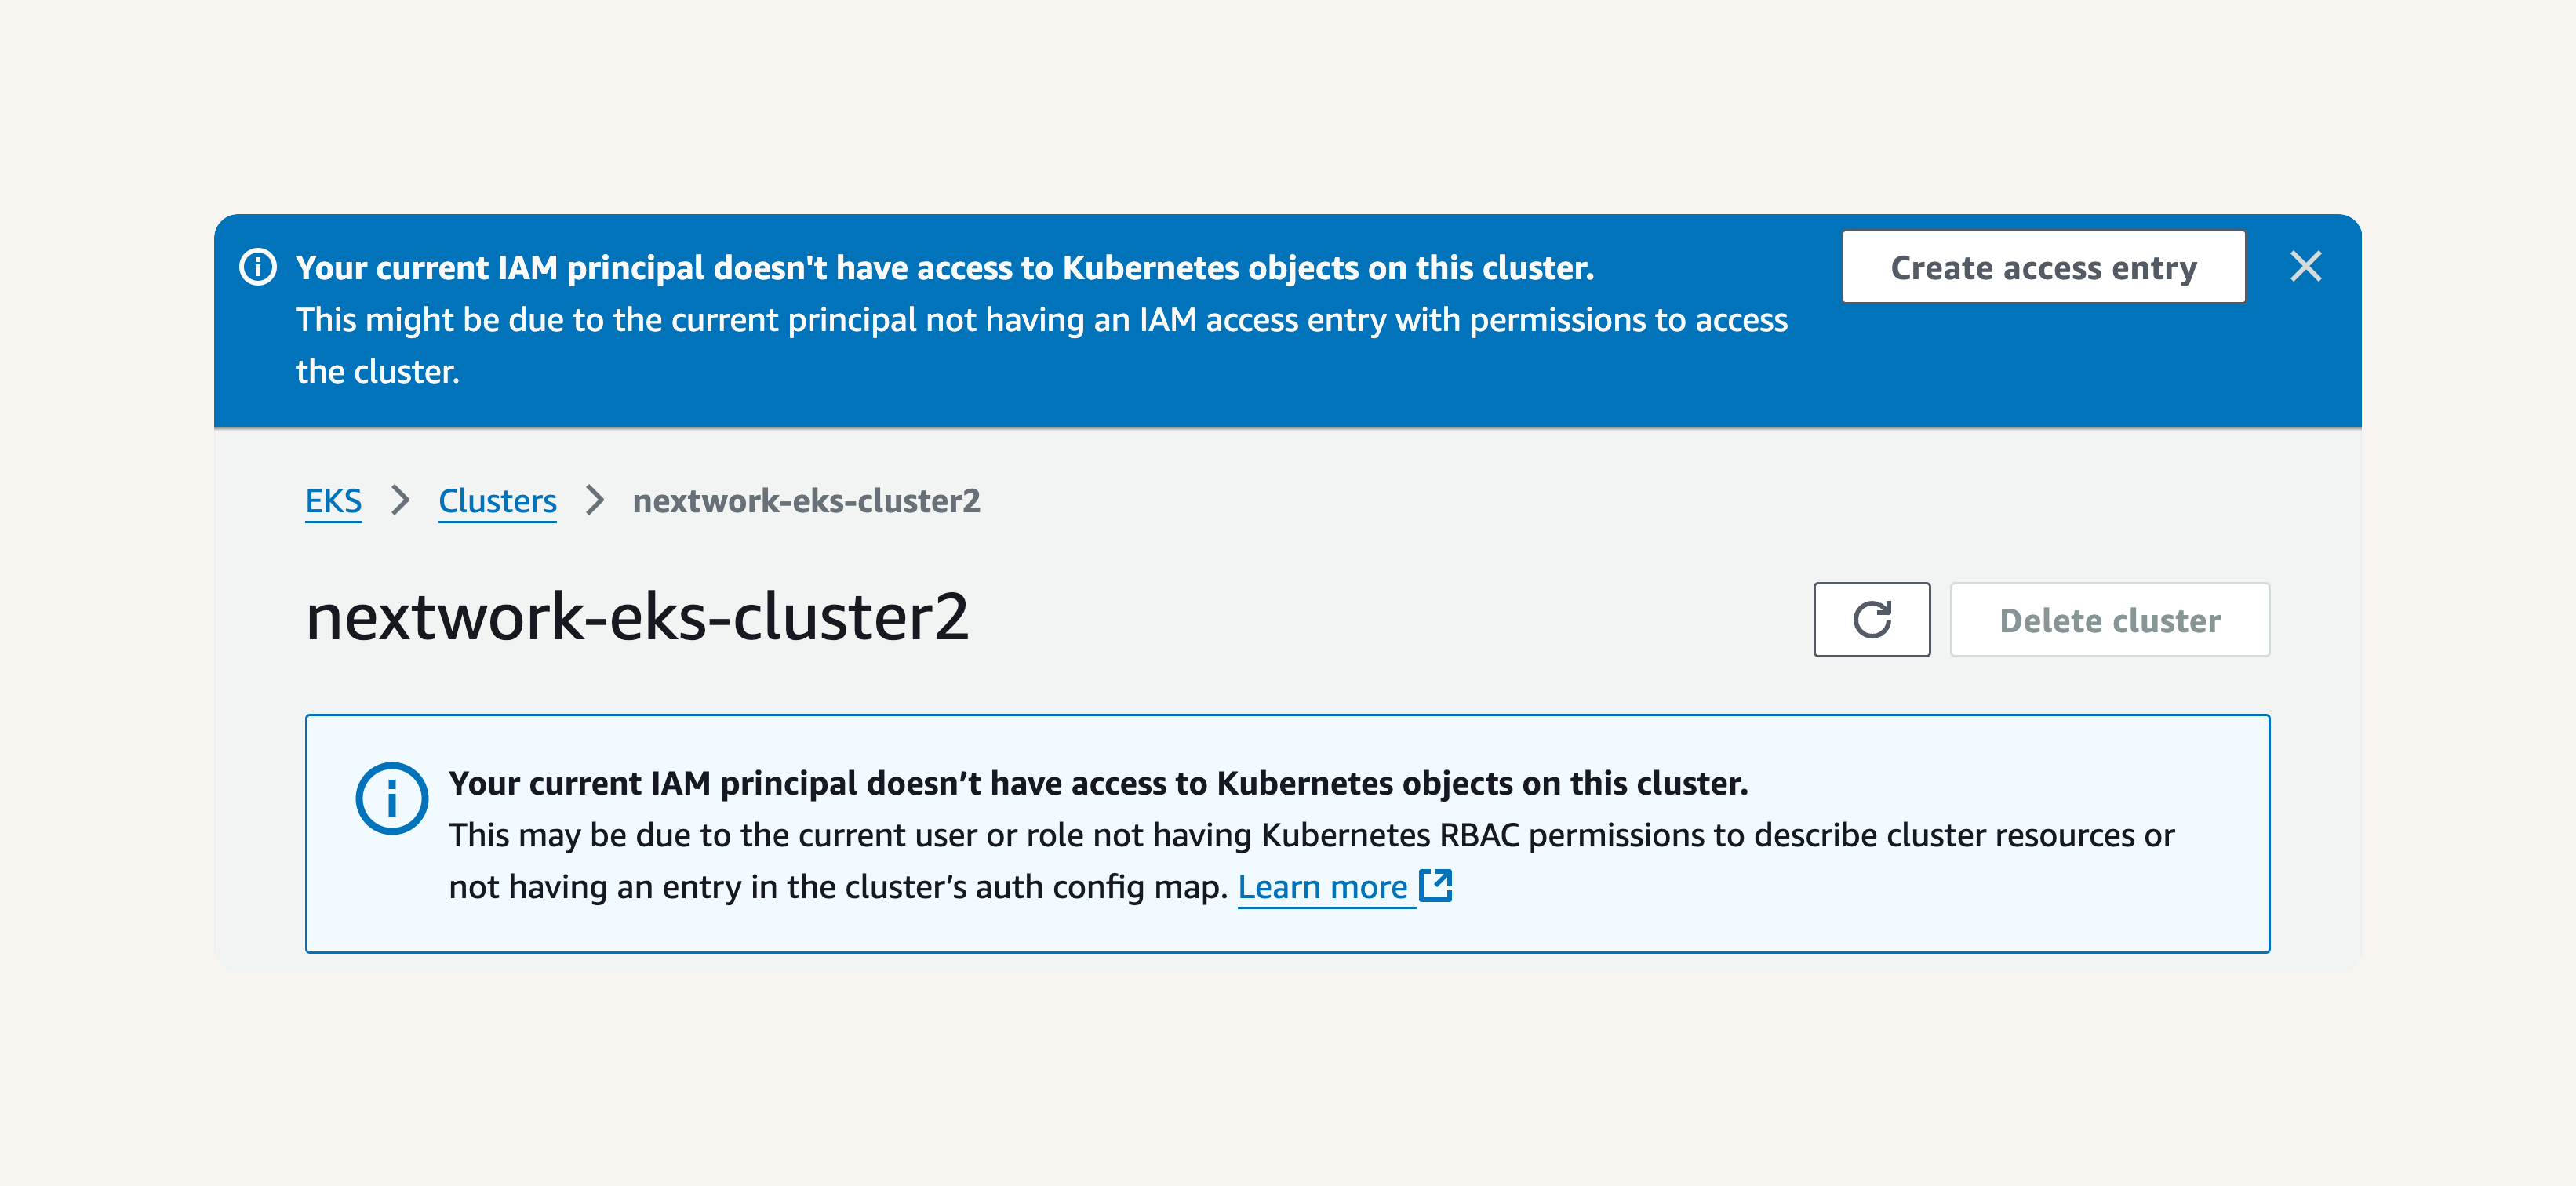Go to the EKS breadcrumb link

[x=333, y=501]
